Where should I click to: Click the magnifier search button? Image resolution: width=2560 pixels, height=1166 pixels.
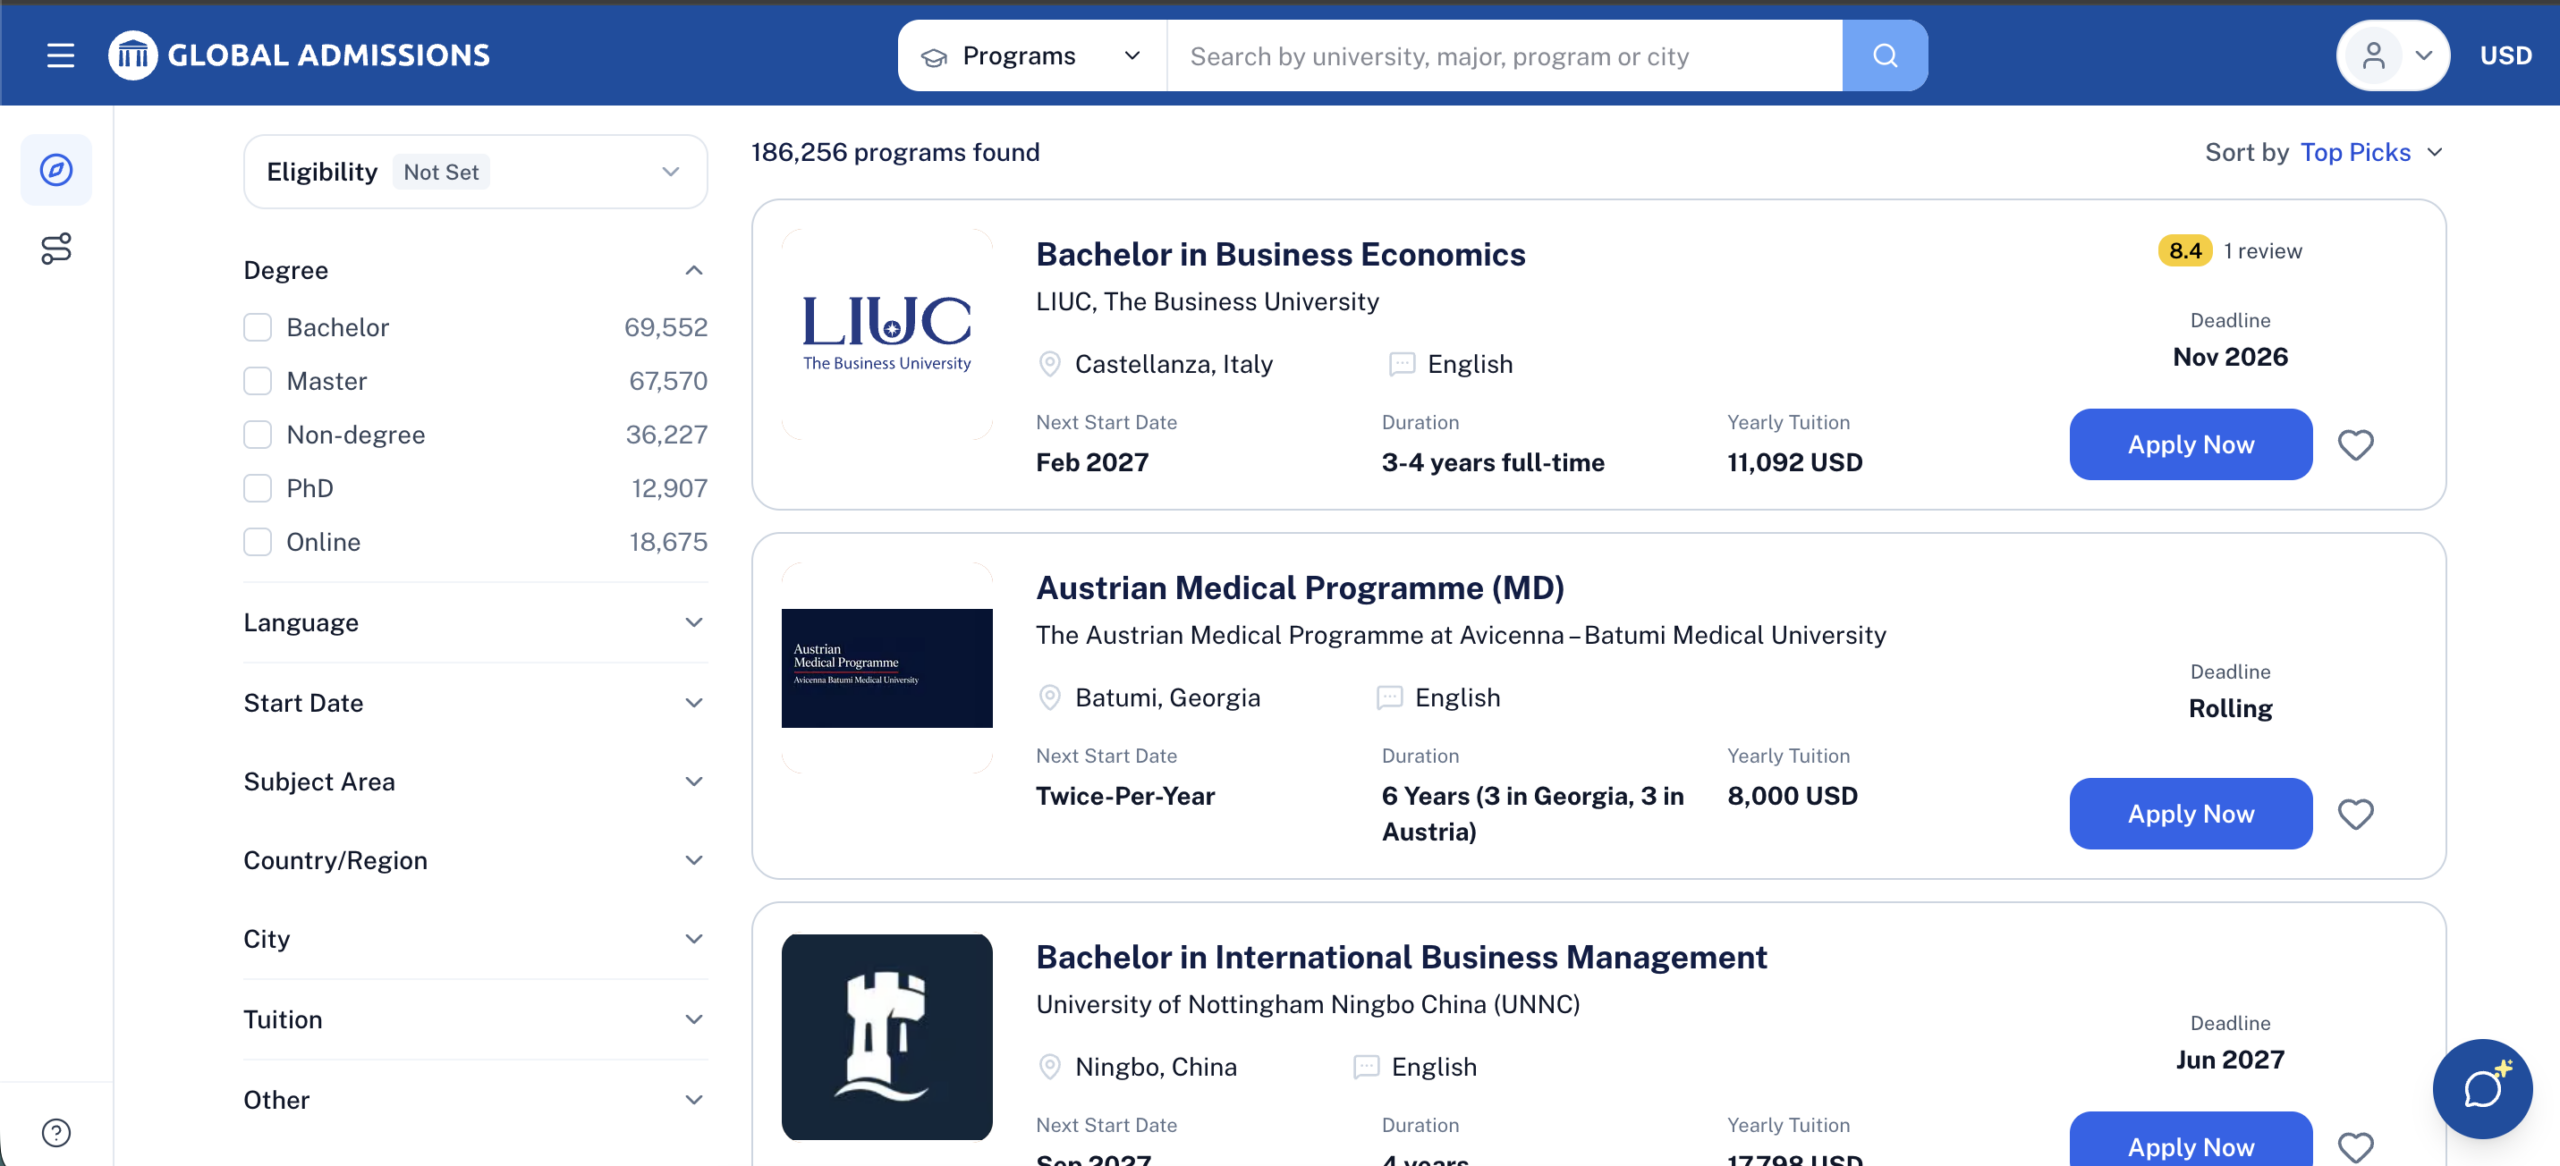[1885, 56]
